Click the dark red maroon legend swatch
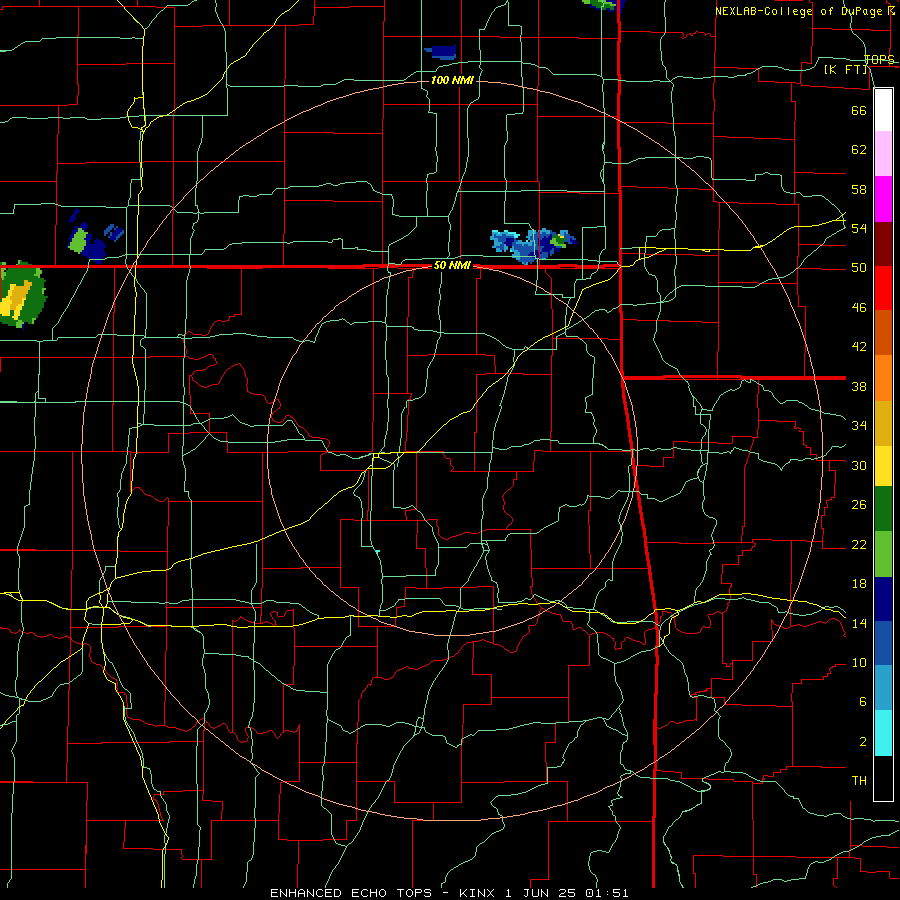This screenshot has width=900, height=900. 883,244
